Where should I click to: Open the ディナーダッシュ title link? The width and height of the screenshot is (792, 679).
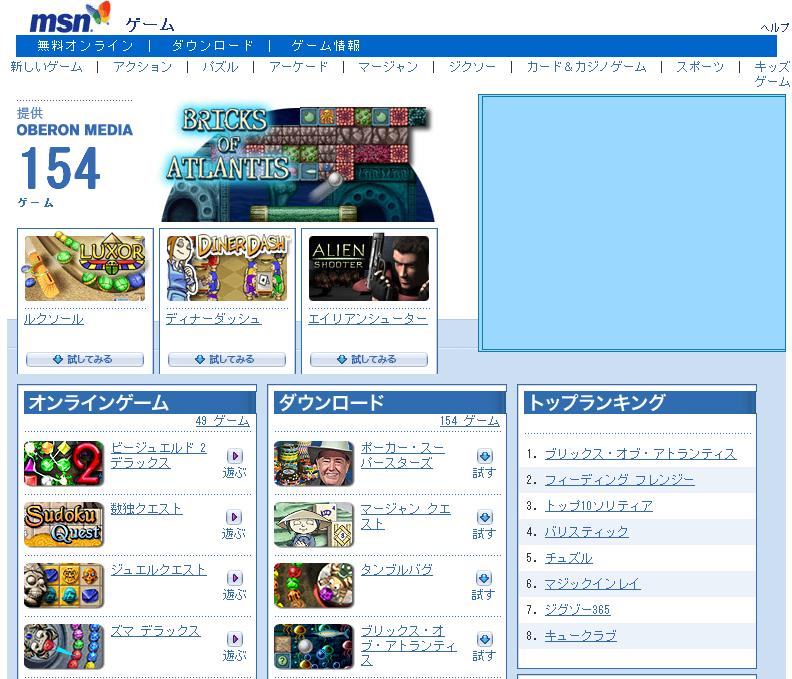214,319
